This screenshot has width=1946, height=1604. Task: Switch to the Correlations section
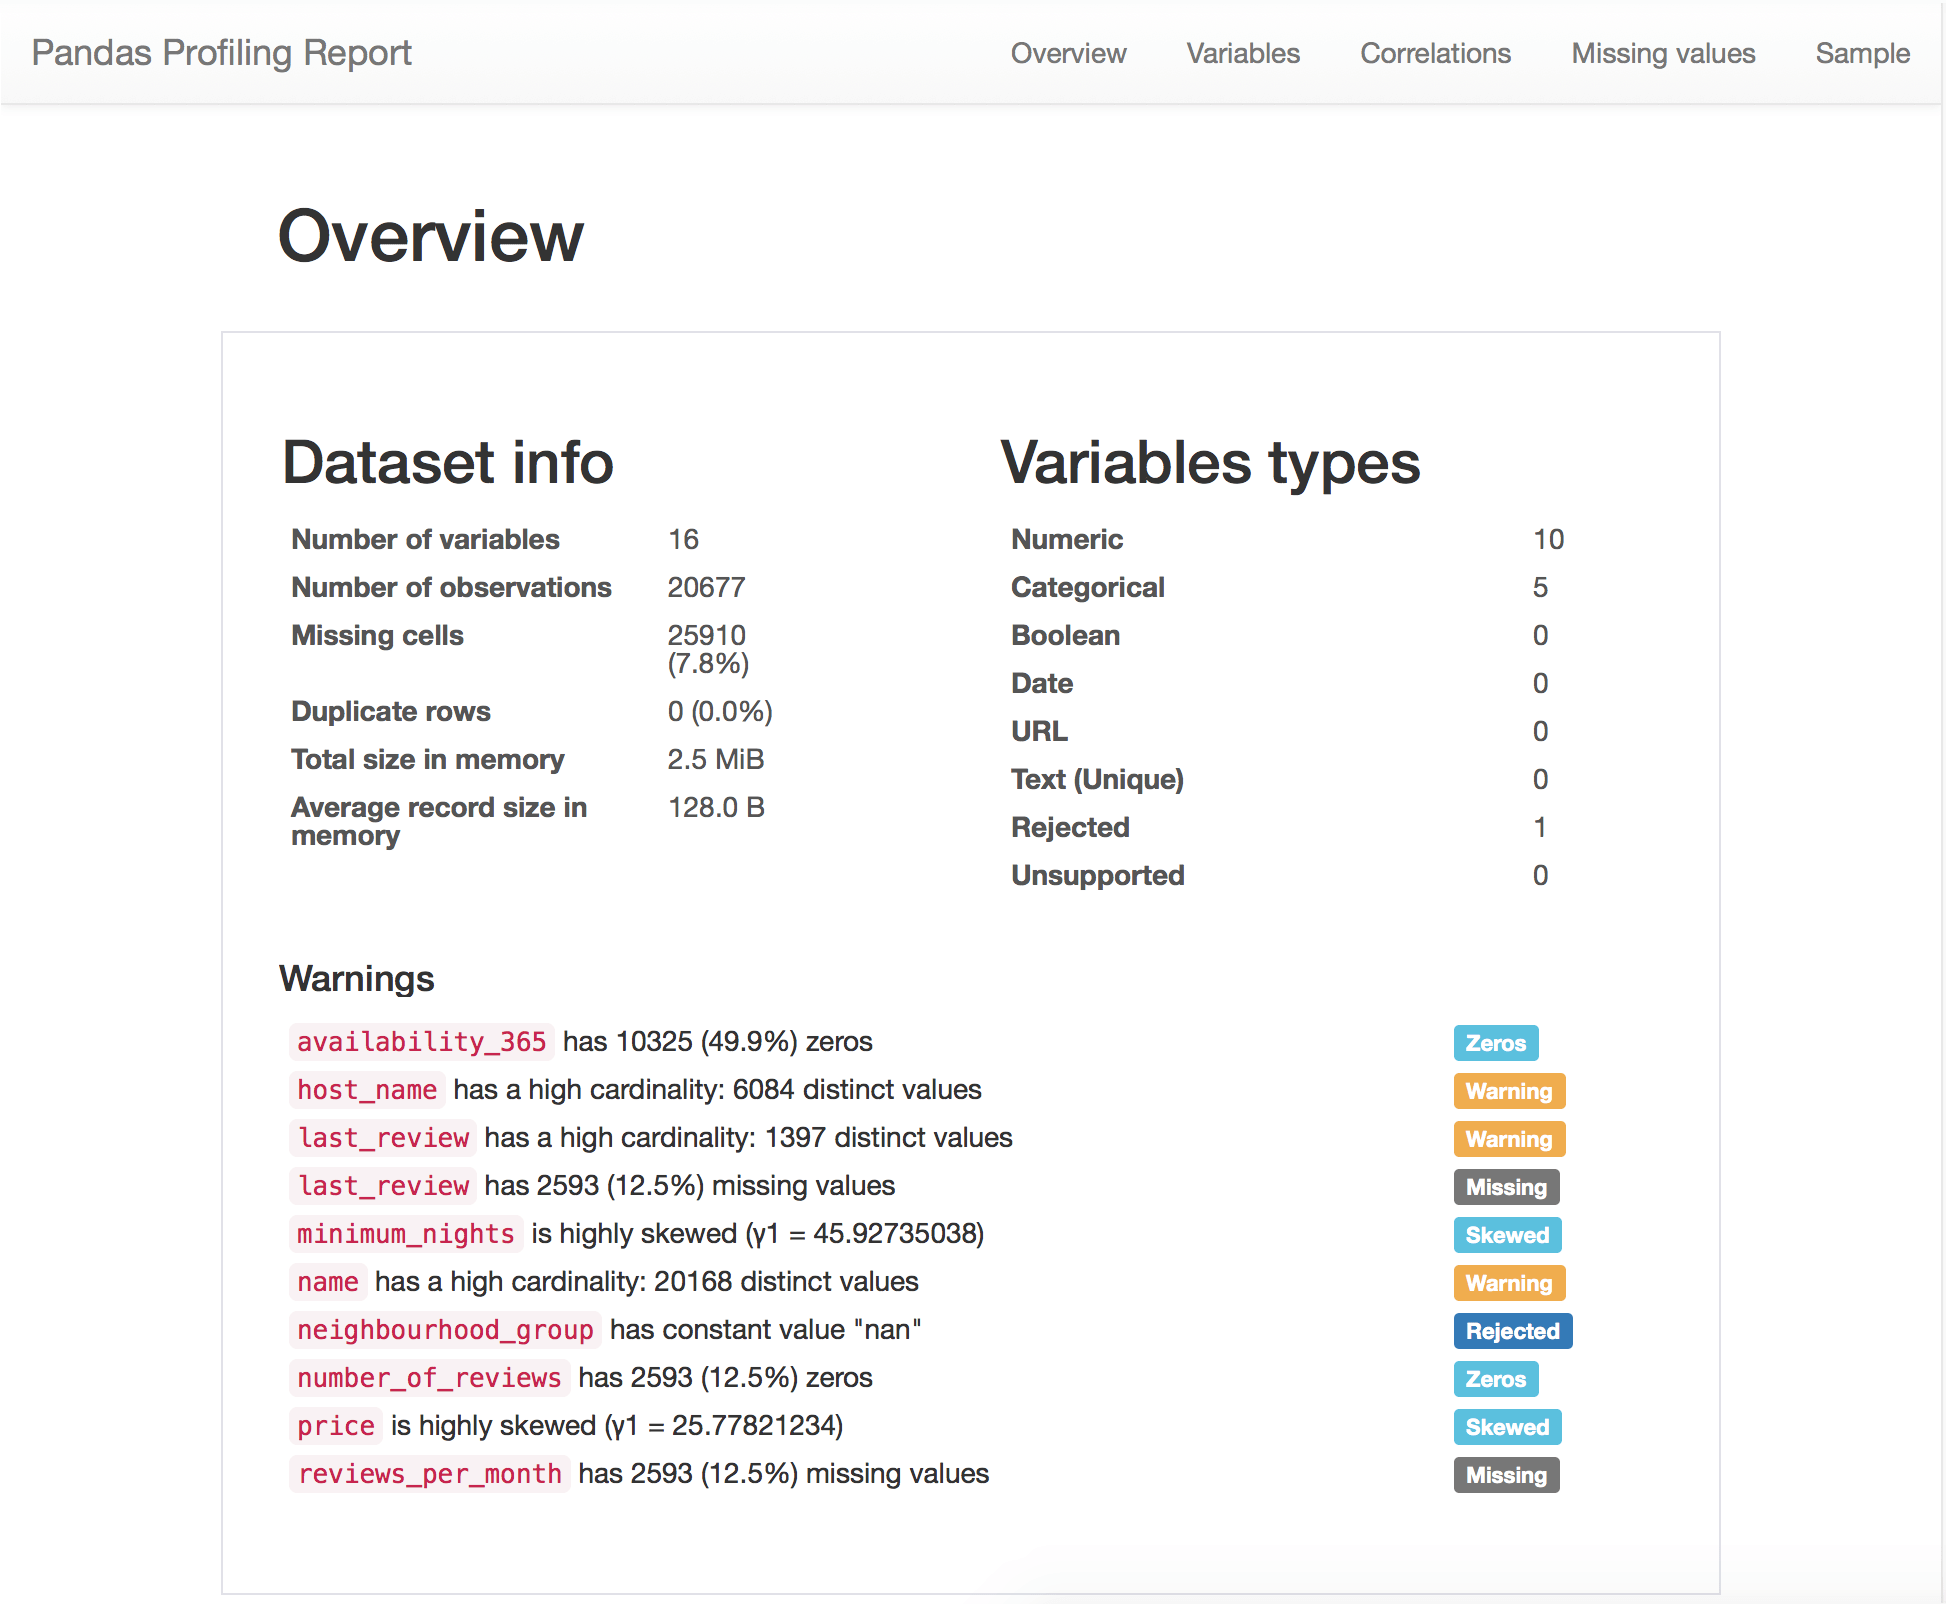point(1434,53)
